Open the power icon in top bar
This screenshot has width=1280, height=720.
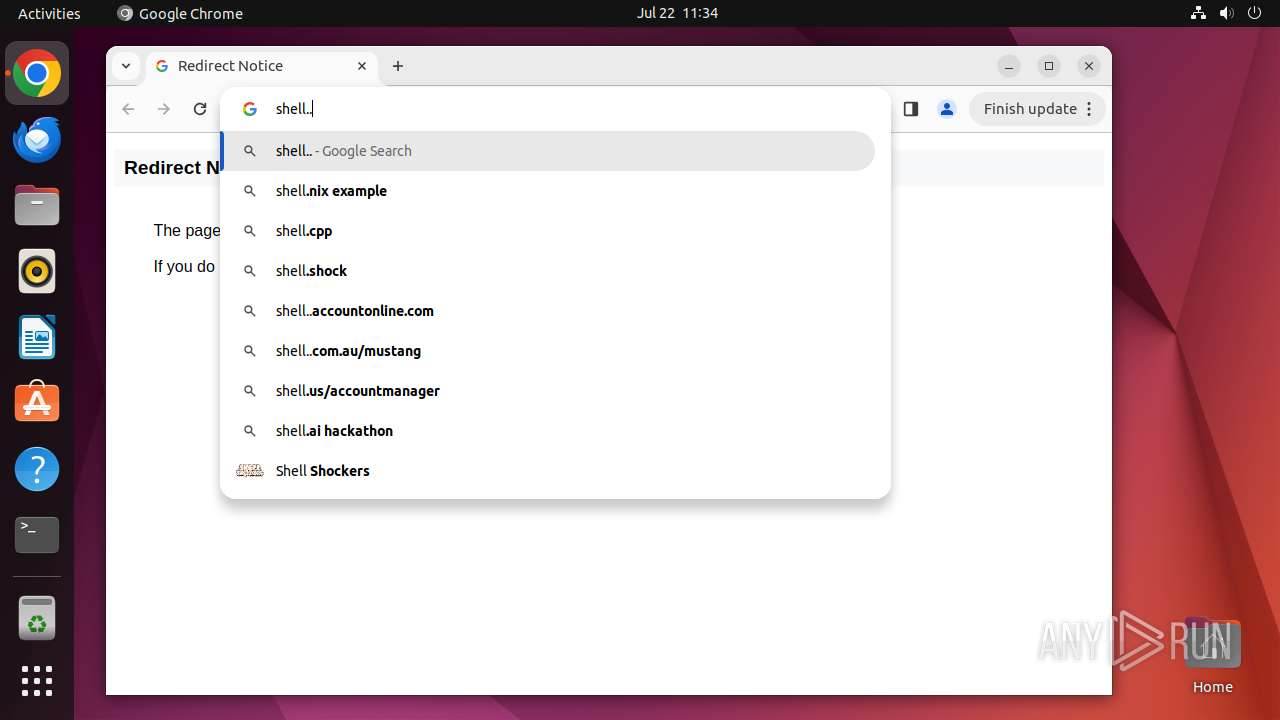click(1255, 13)
